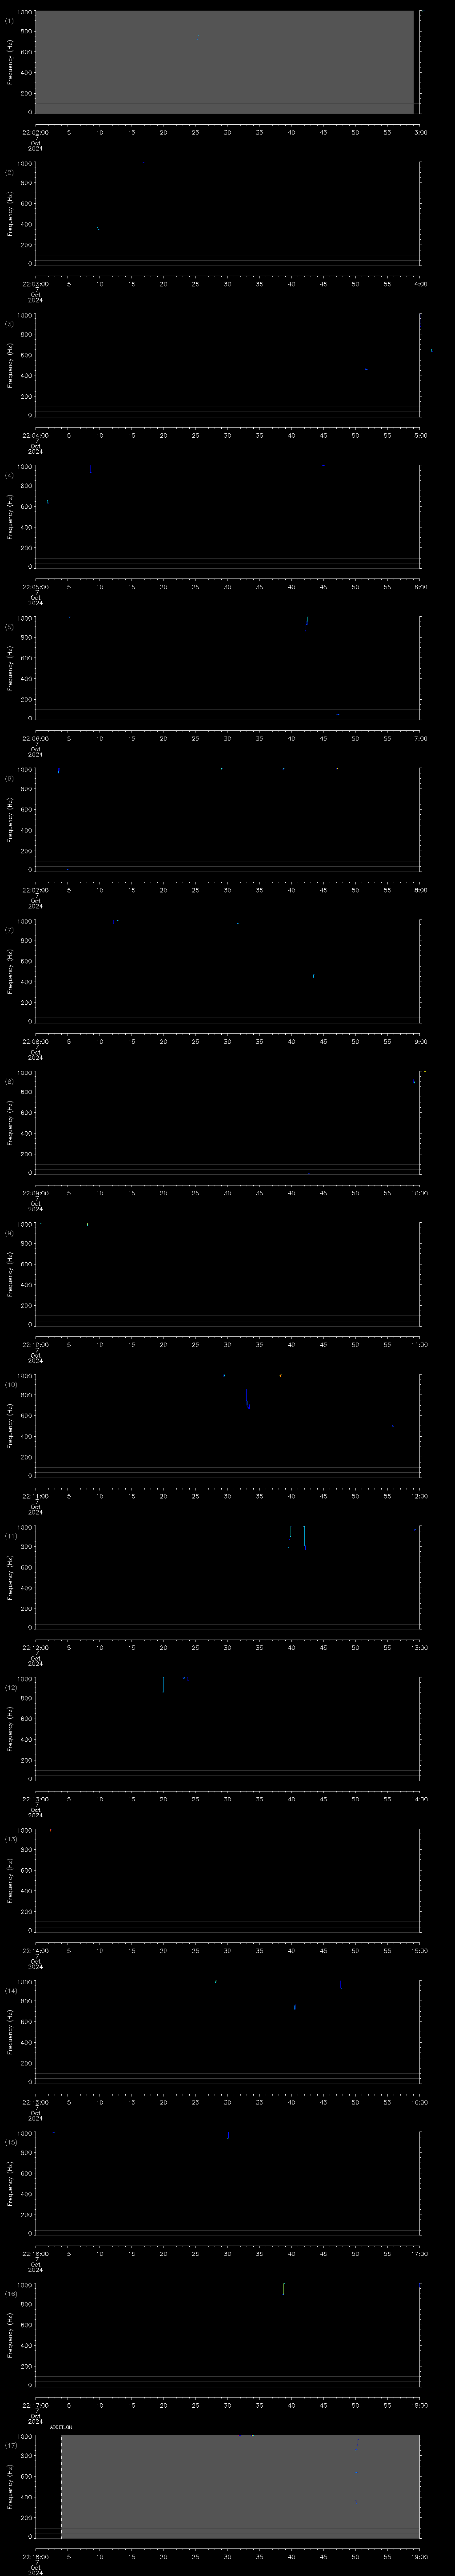Select the cyan blip near 47 seconds in panel 5
Viewport: 455px width, 2576px height.
tap(338, 714)
